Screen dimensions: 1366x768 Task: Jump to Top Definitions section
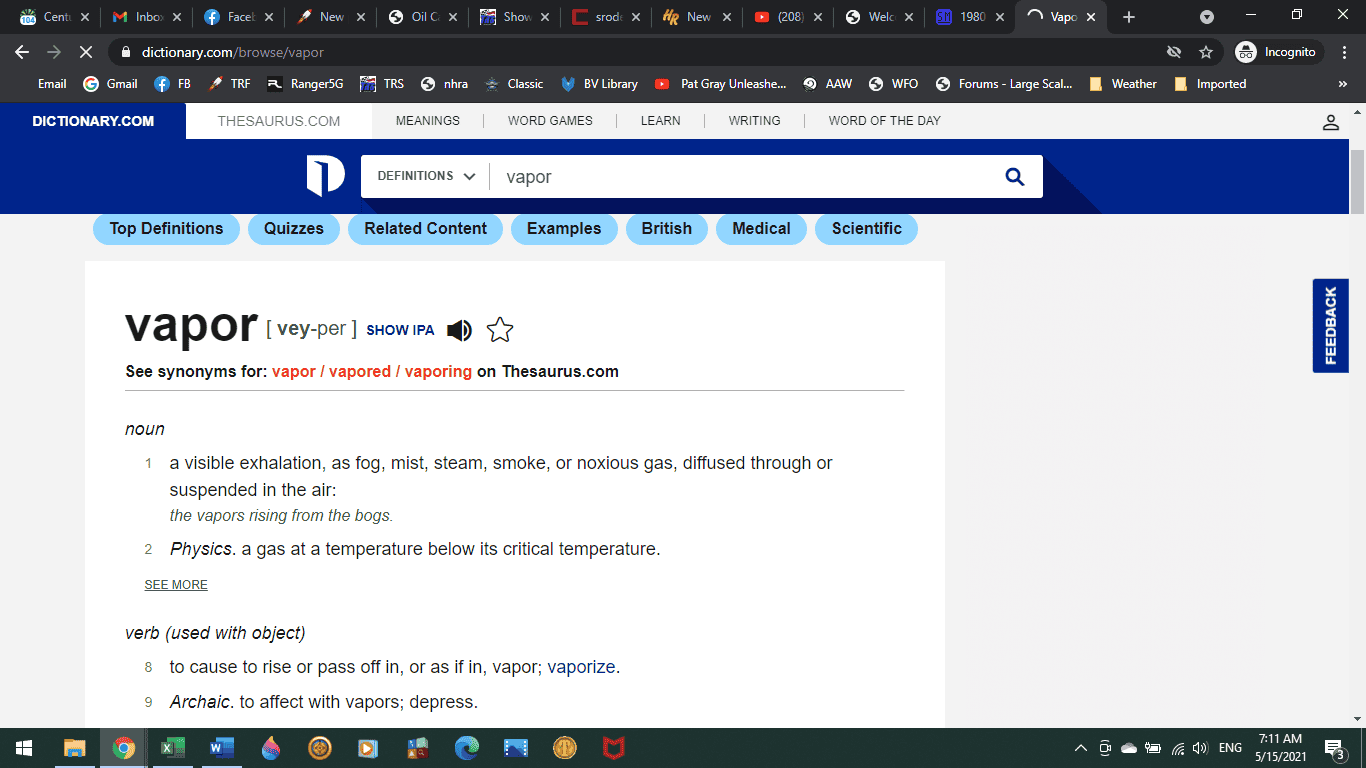click(x=166, y=229)
